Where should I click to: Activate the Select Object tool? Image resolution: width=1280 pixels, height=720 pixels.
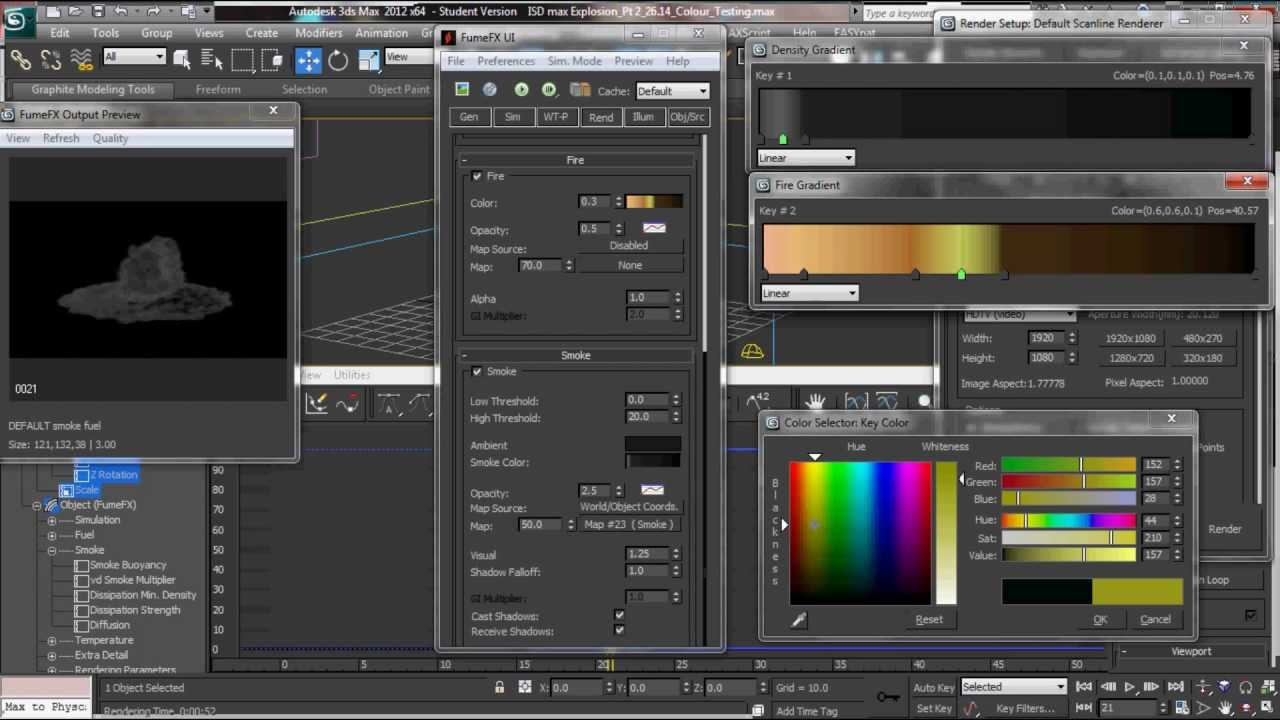pyautogui.click(x=181, y=61)
